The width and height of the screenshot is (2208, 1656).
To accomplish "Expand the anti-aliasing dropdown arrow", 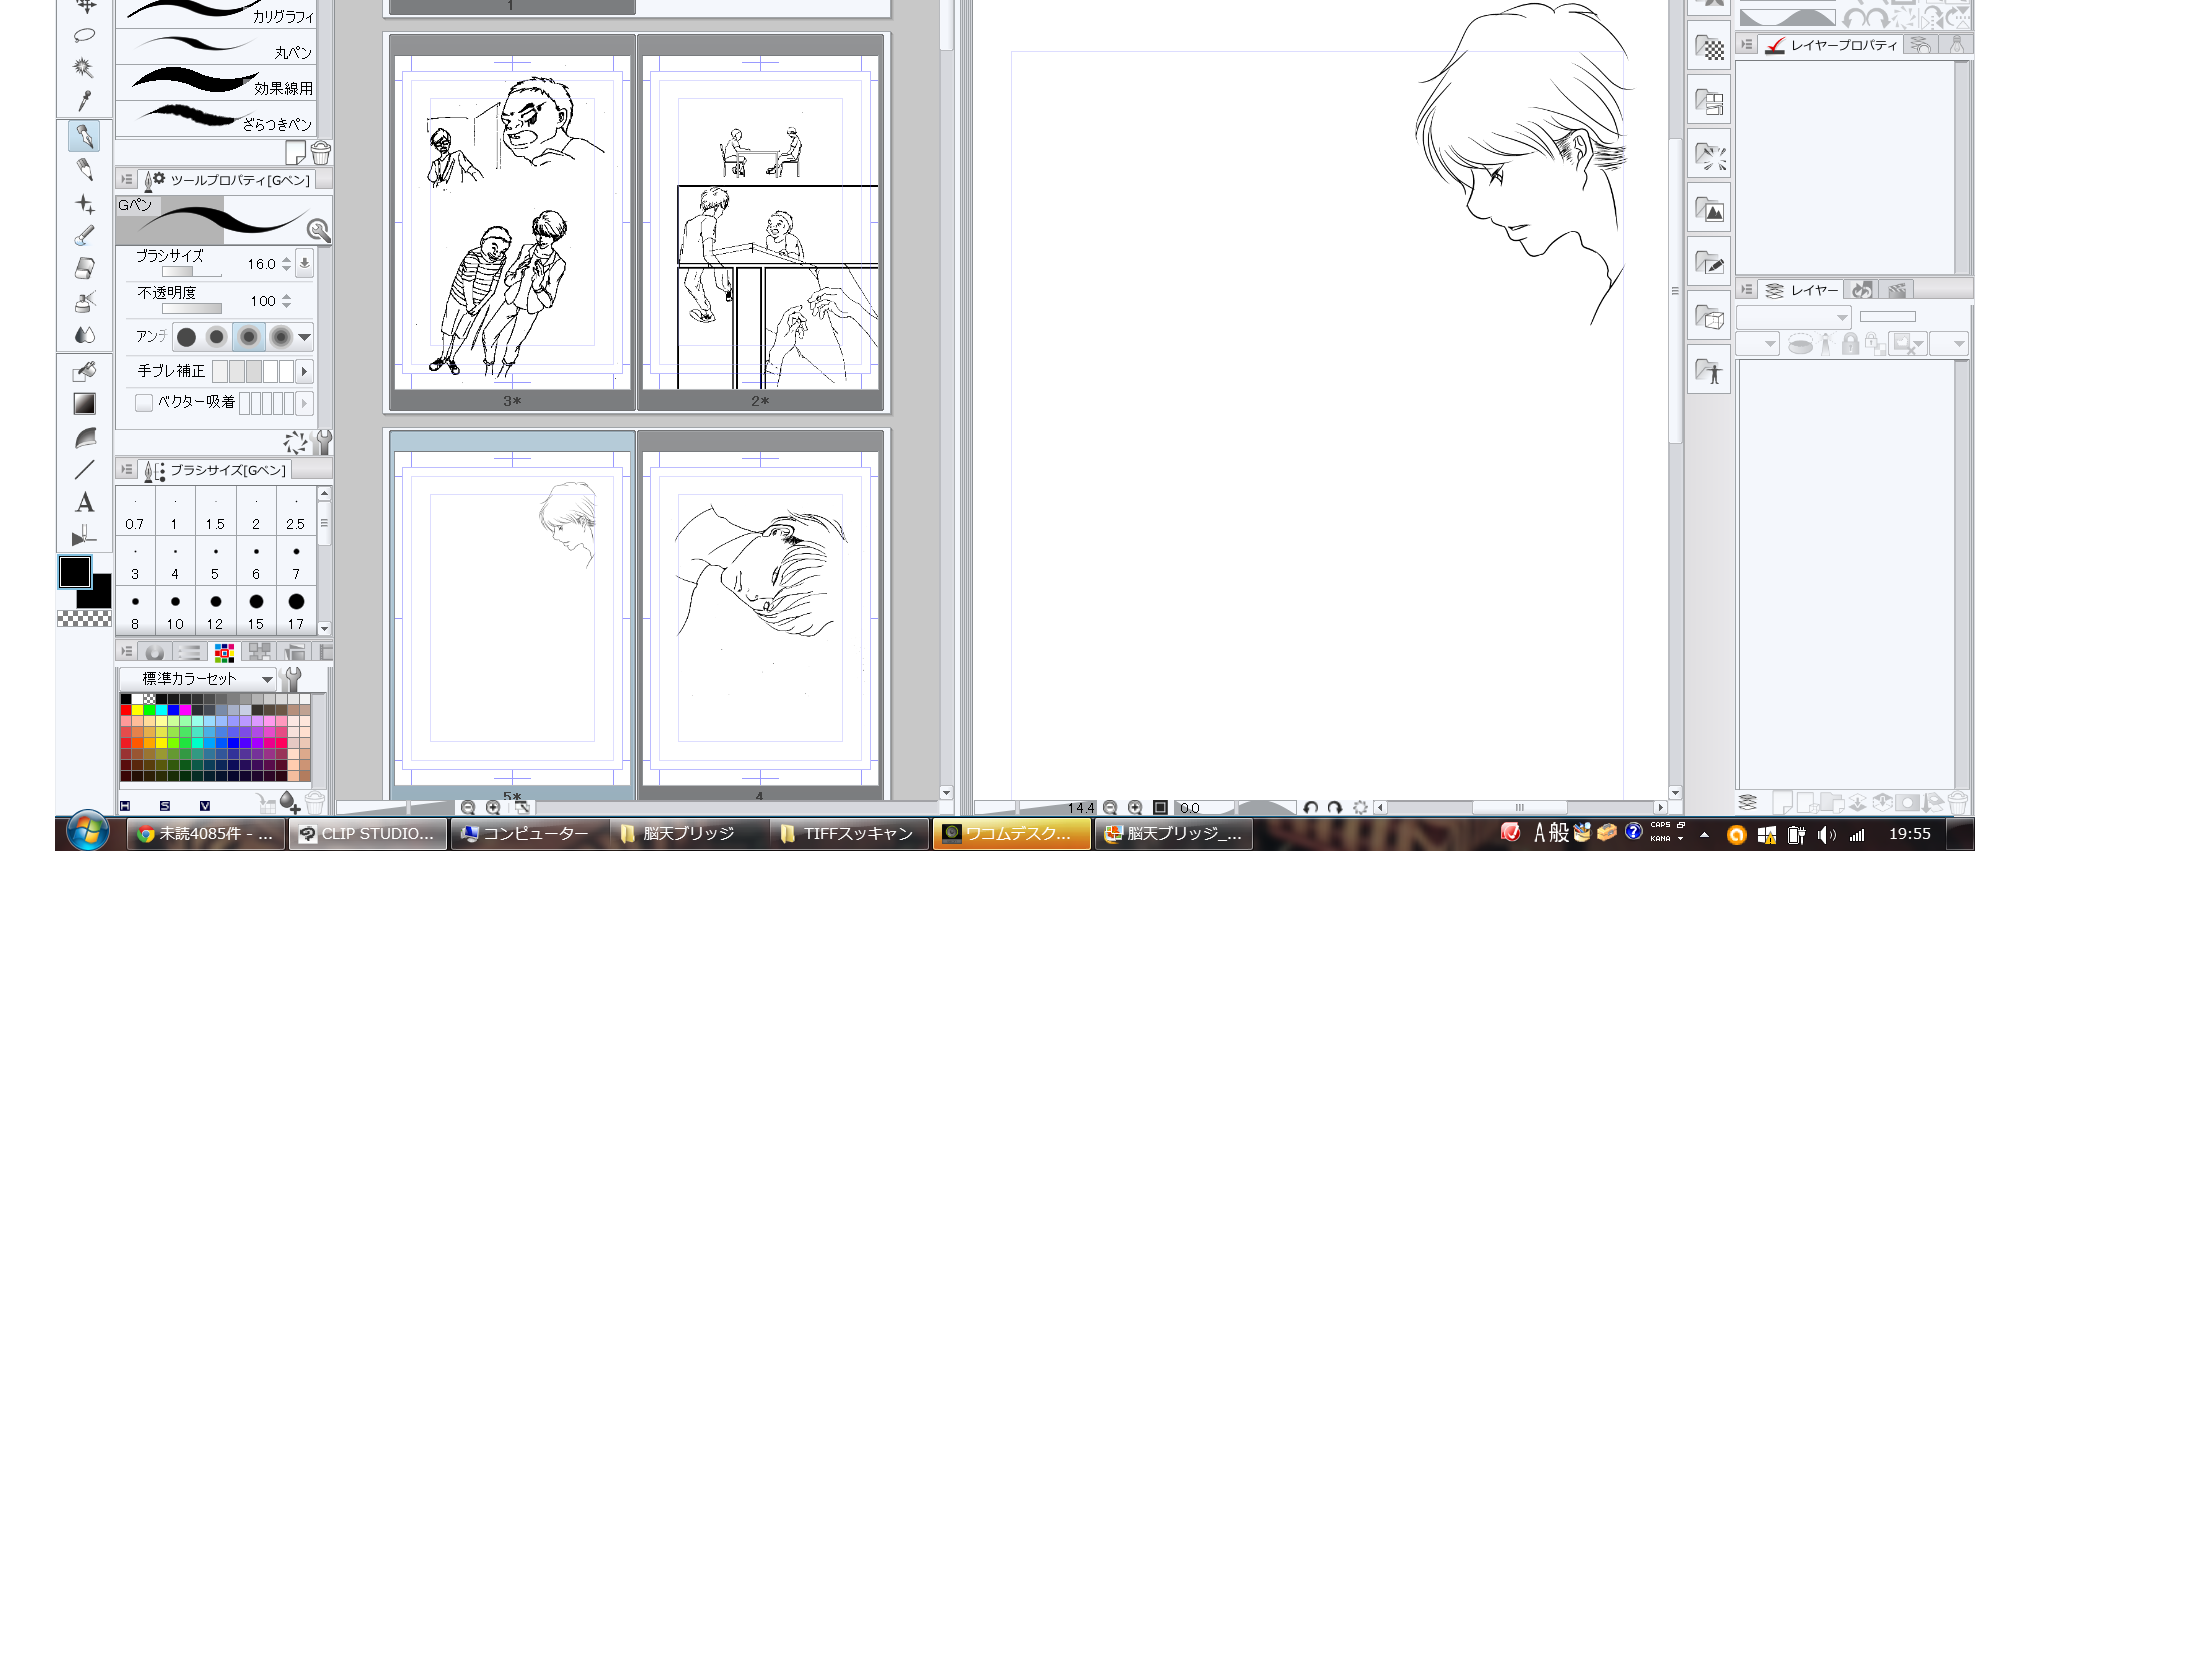I will point(305,337).
